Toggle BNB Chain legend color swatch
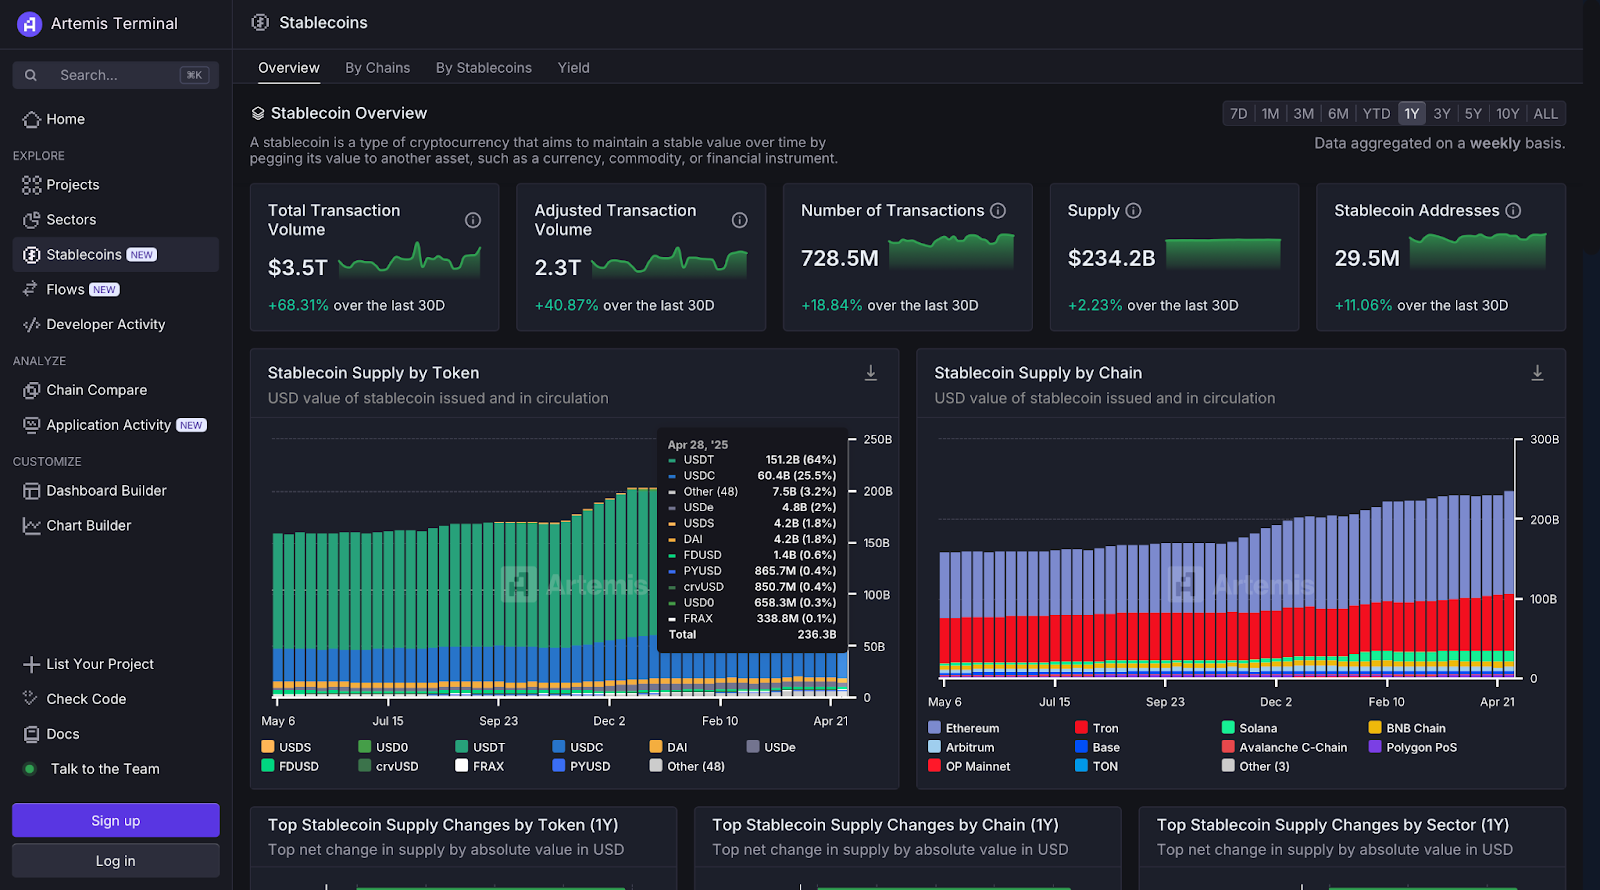 1375,728
